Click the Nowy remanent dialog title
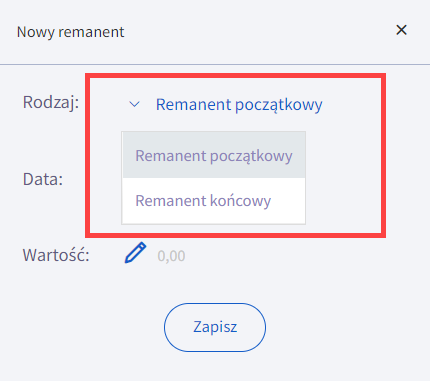Viewport: 430px width, 381px height. coord(71,32)
